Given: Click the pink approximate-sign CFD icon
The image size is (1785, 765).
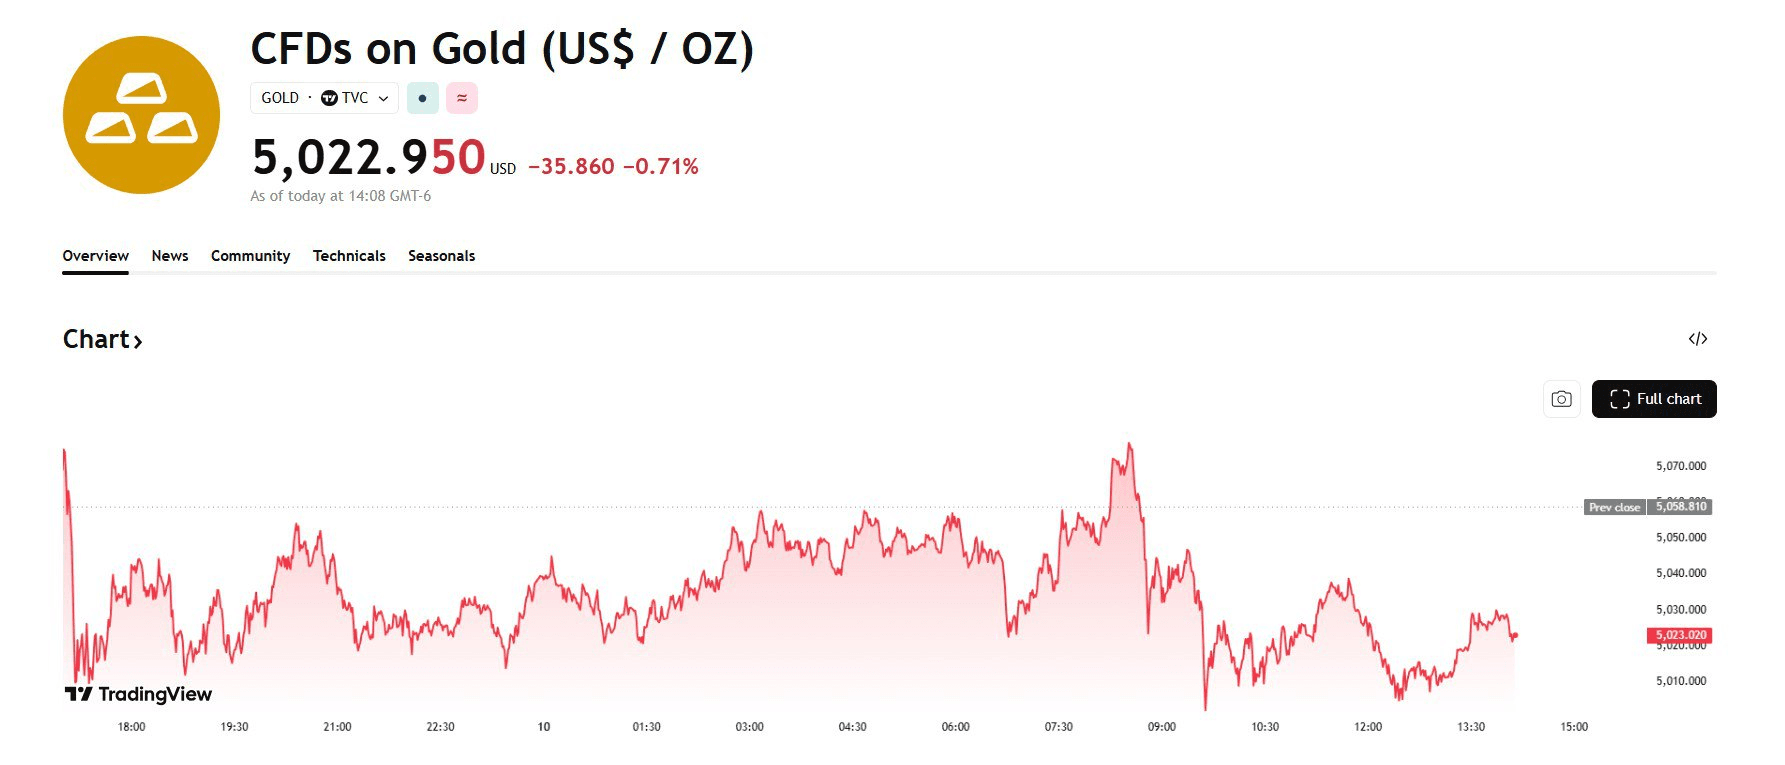Looking at the screenshot, I should 462,98.
